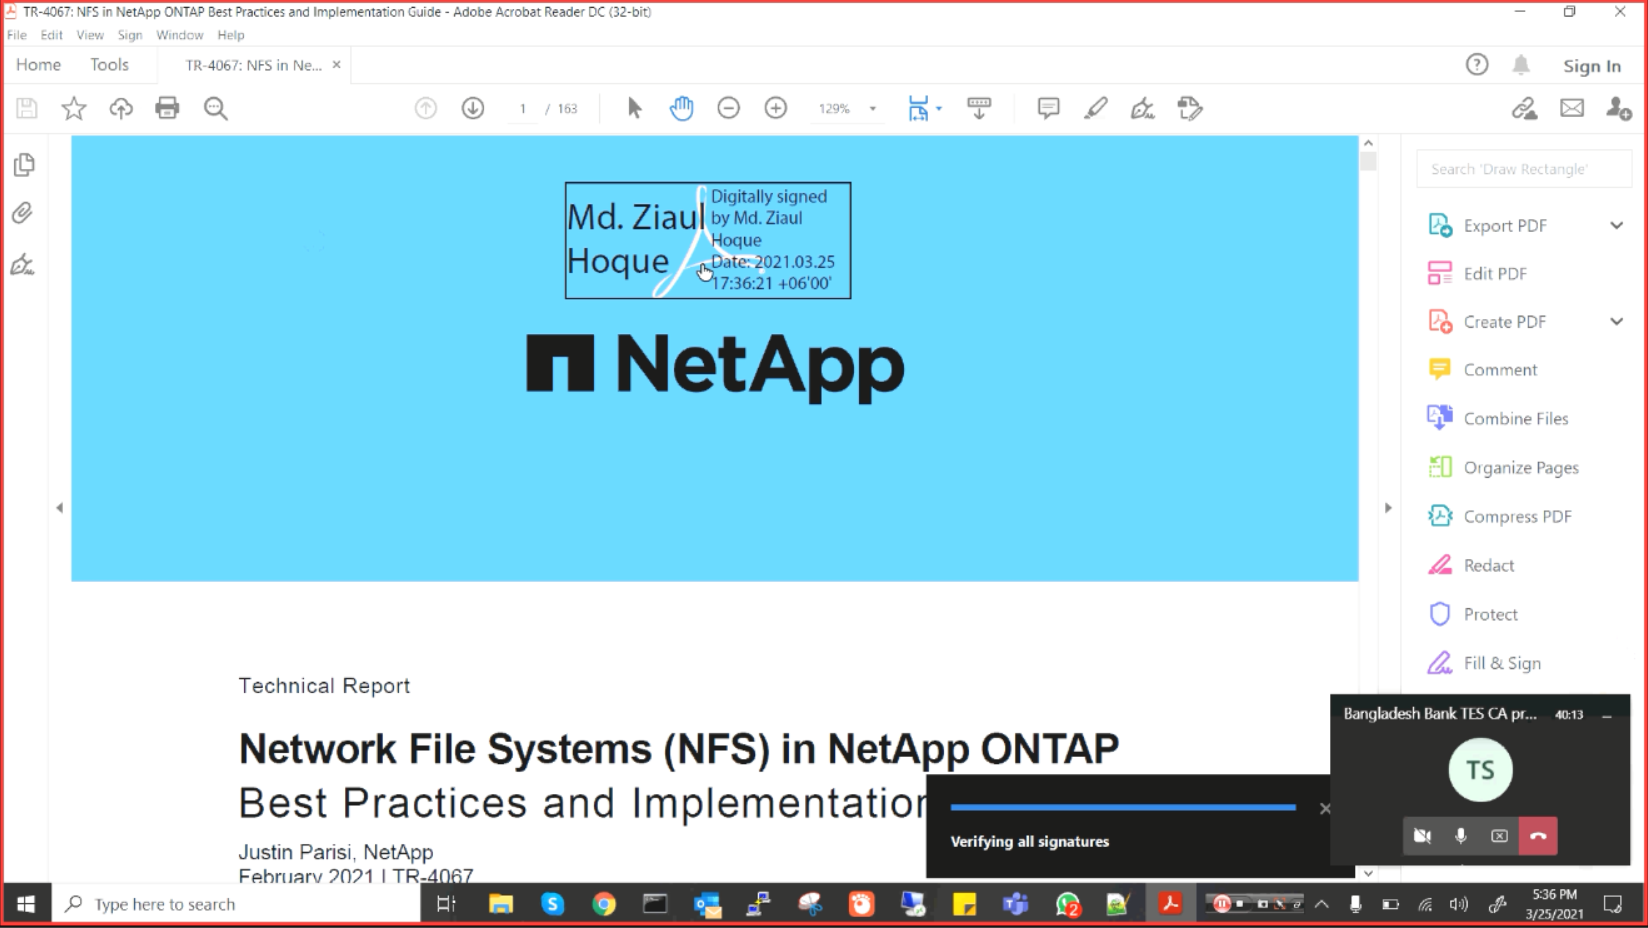Open the Signatures panel in left sidebar
Viewport: 1648px width, 928px height.
click(x=22, y=265)
